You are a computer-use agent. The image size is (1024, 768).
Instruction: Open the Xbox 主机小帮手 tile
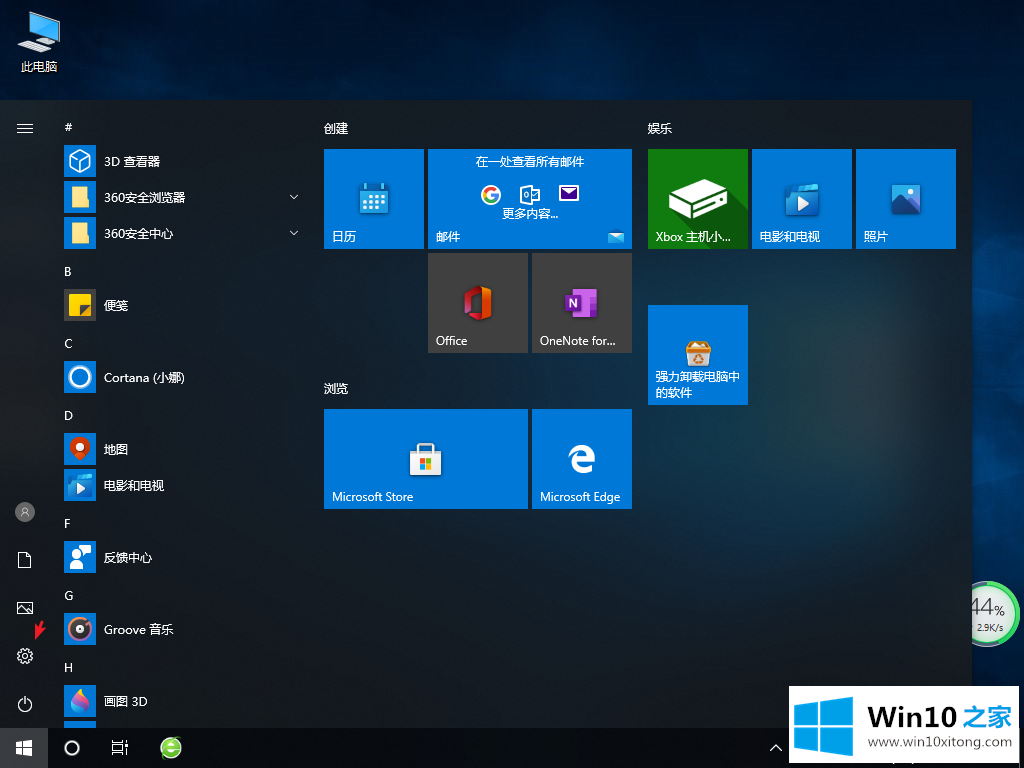click(697, 199)
